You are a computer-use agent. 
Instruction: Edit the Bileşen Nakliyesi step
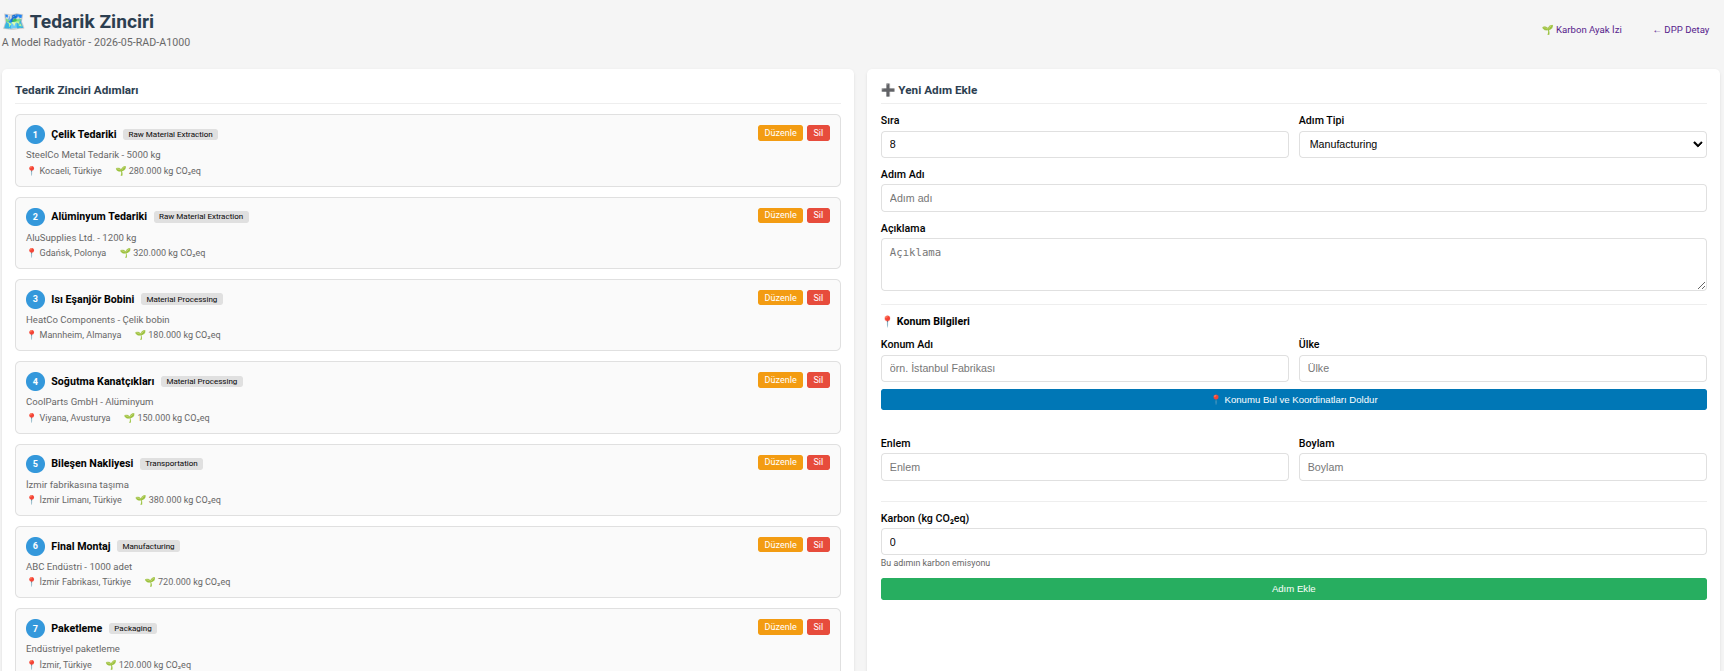[x=780, y=462]
